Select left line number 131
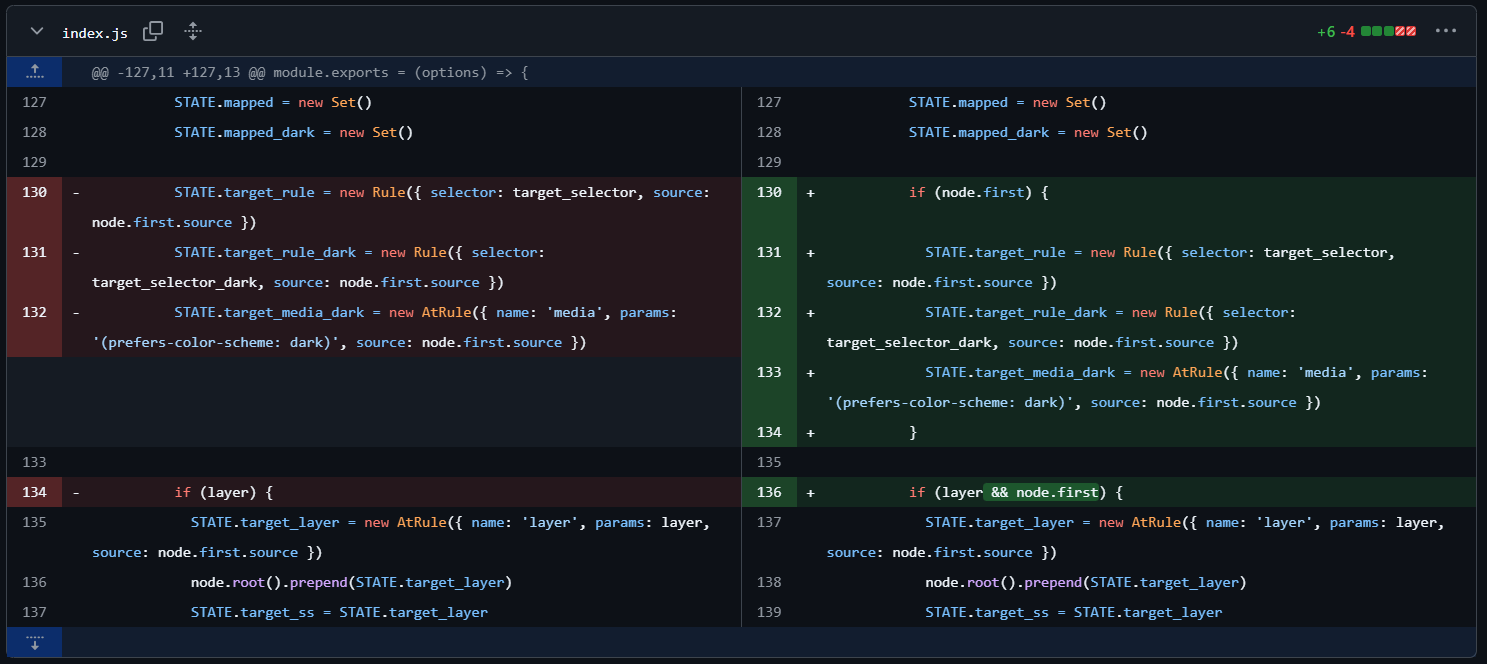1487x664 pixels. pyautogui.click(x=34, y=252)
